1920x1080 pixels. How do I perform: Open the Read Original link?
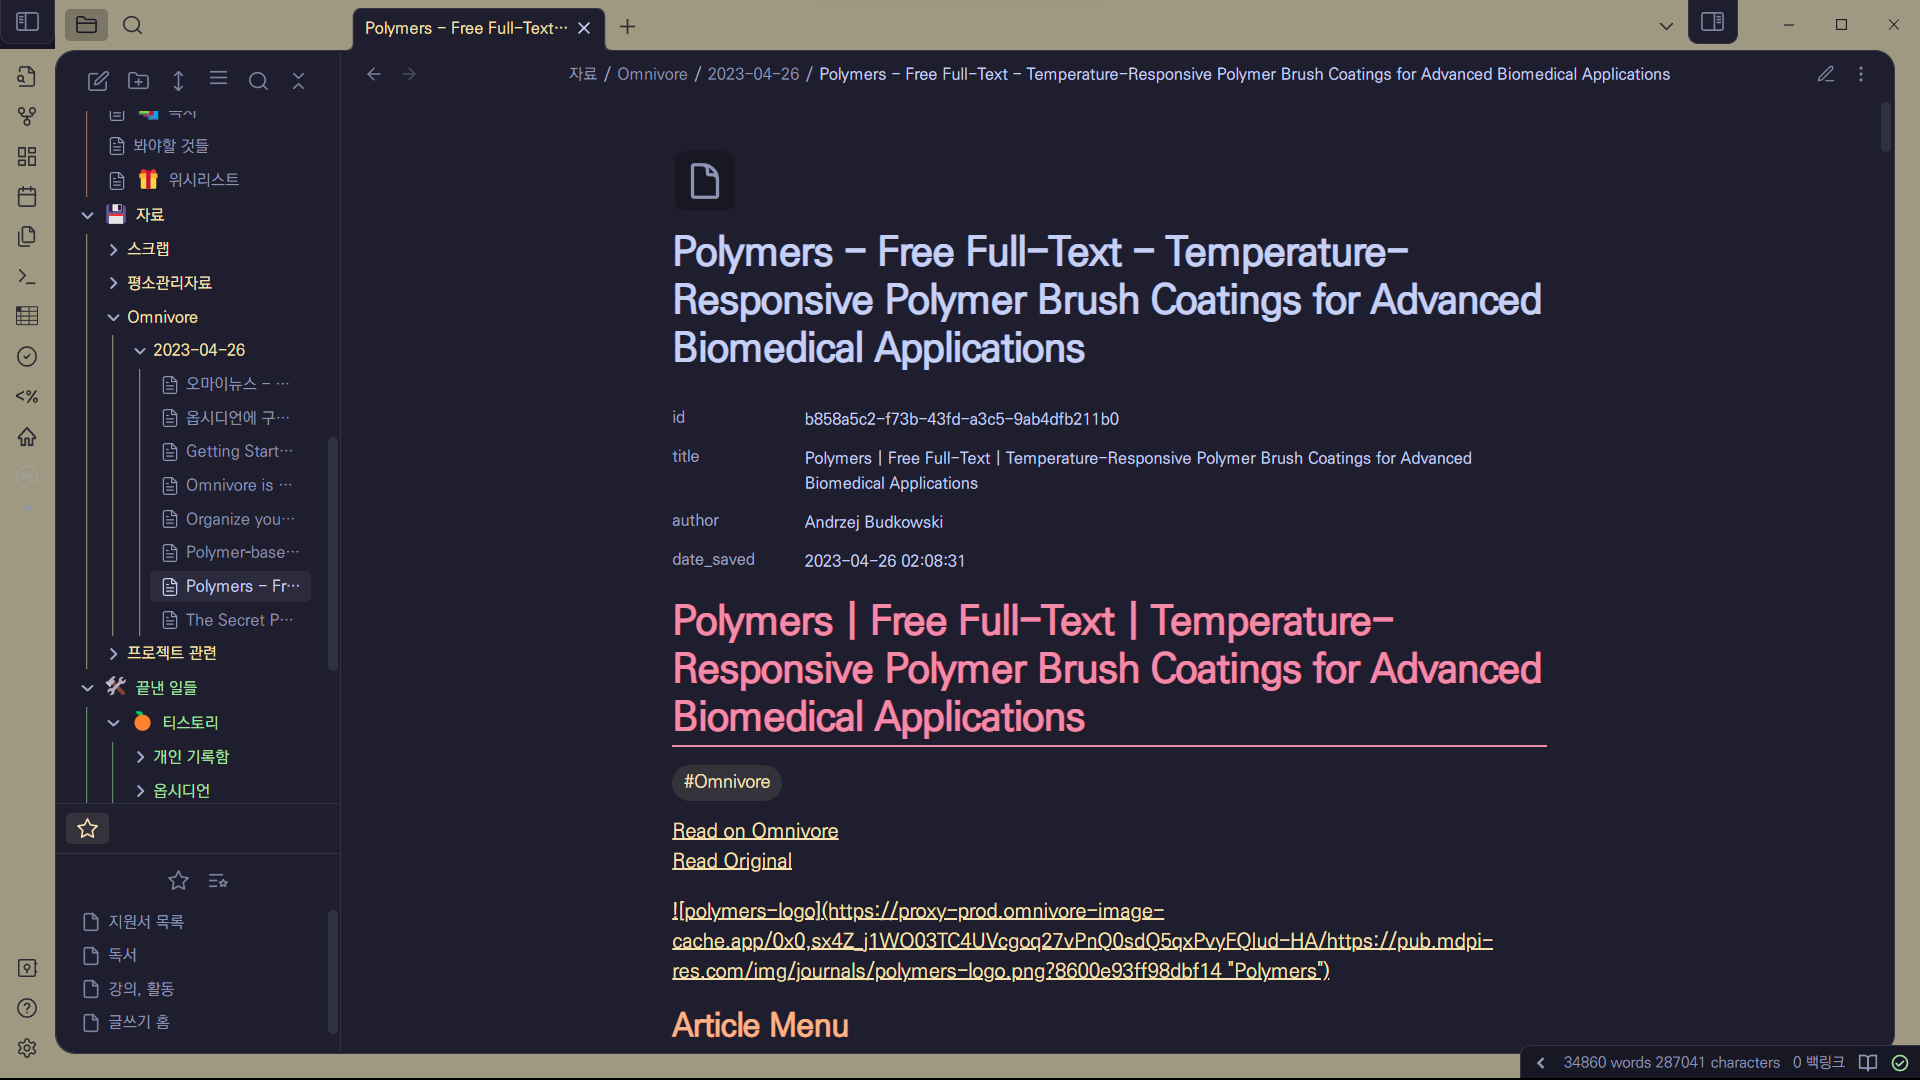[731, 861]
